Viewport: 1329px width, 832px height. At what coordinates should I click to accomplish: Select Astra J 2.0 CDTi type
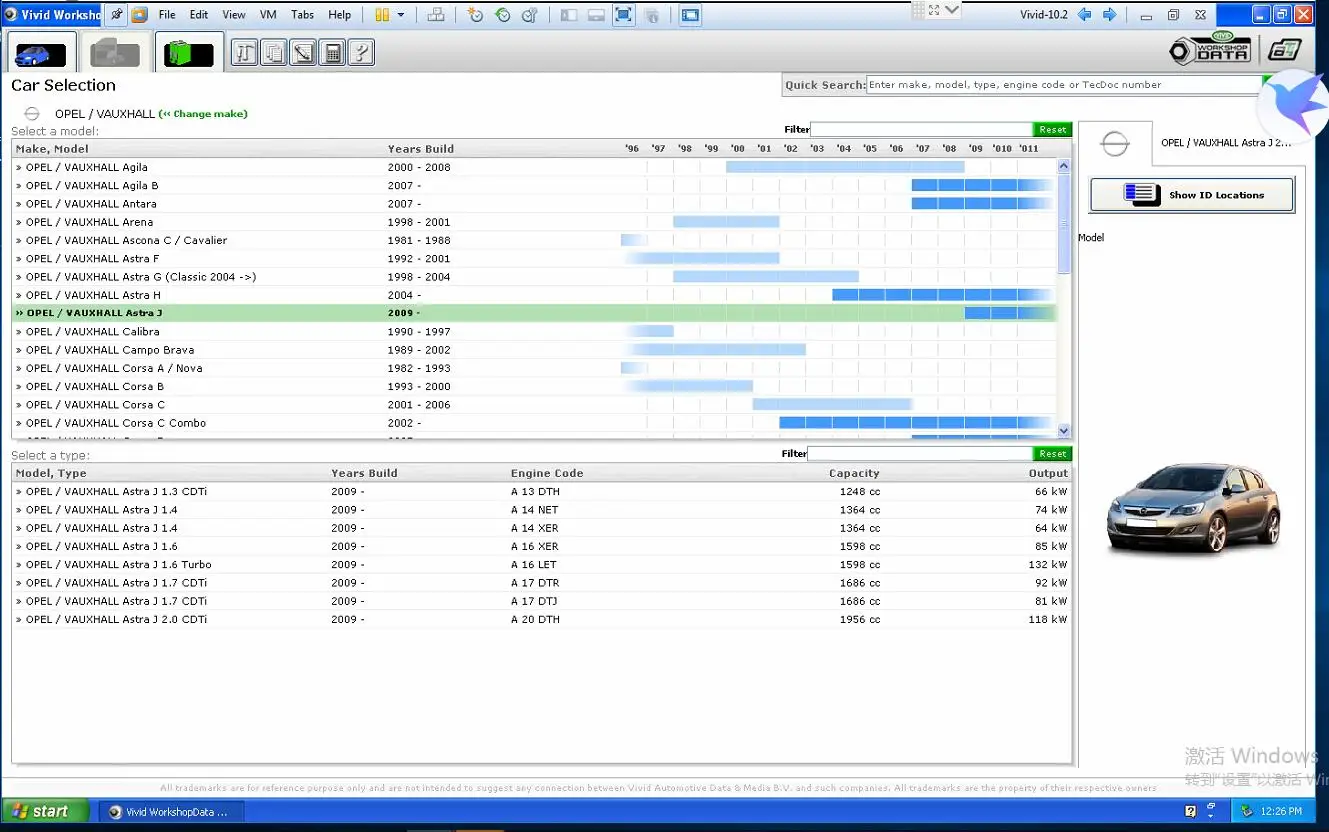click(541, 620)
